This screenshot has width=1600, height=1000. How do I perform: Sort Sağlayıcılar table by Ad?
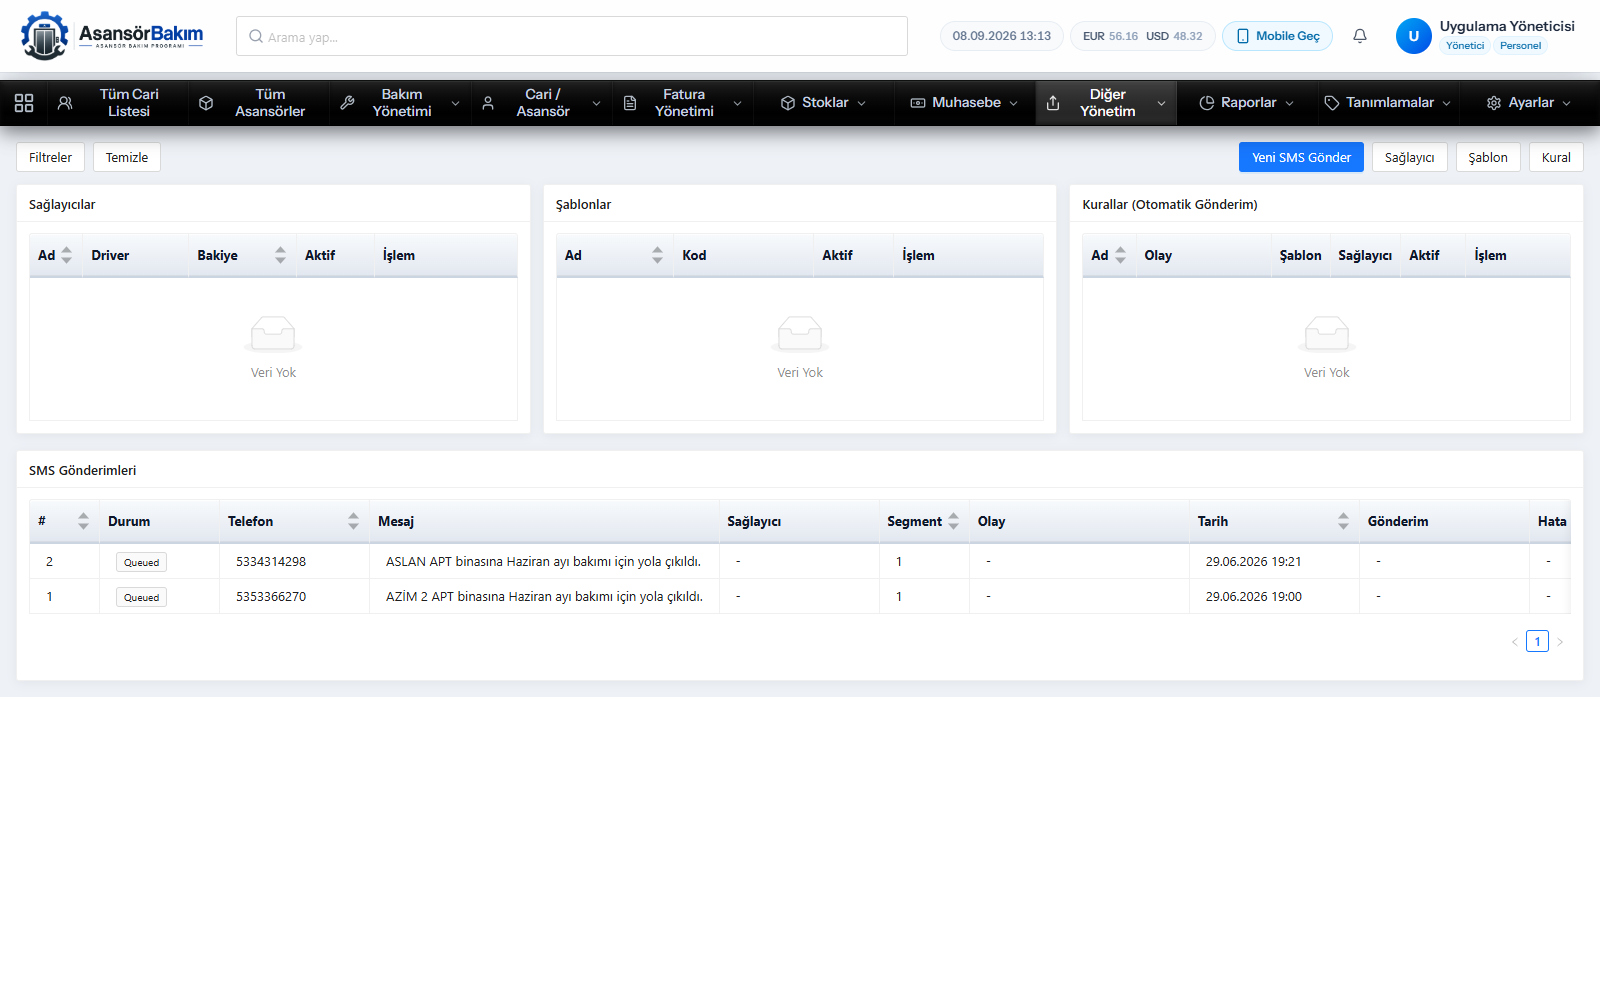coord(66,255)
